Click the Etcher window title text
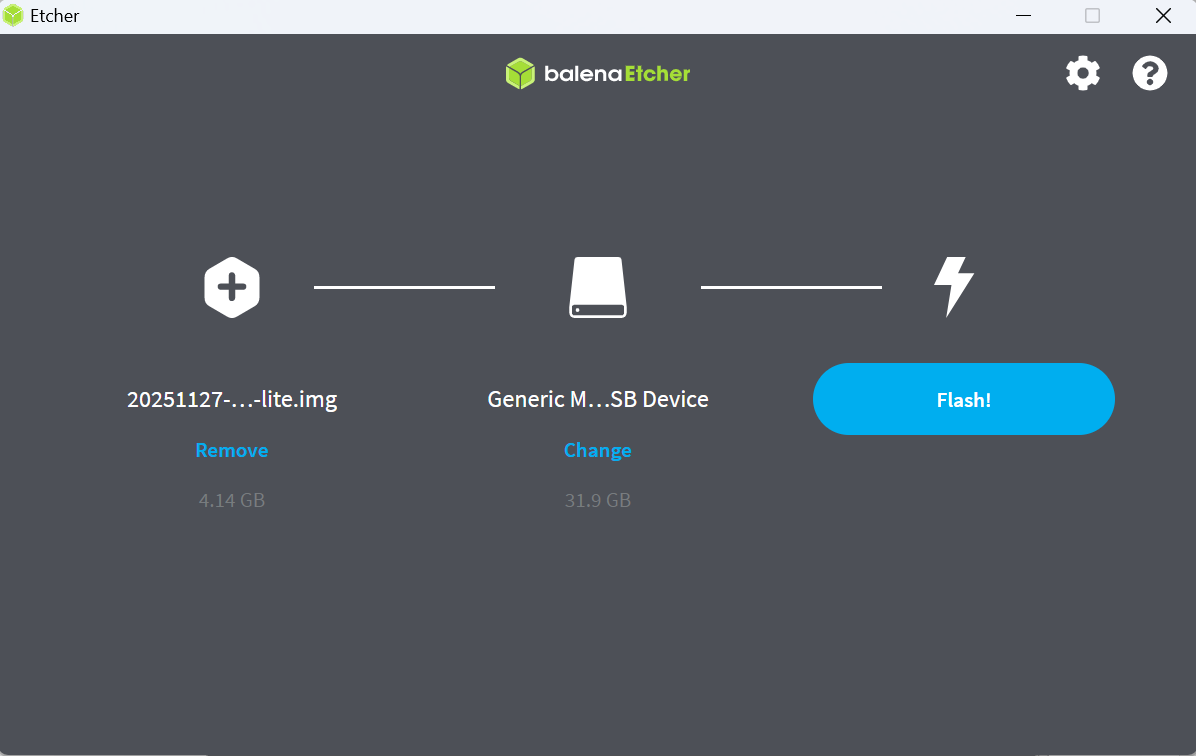This screenshot has height=756, width=1196. (x=52, y=15)
